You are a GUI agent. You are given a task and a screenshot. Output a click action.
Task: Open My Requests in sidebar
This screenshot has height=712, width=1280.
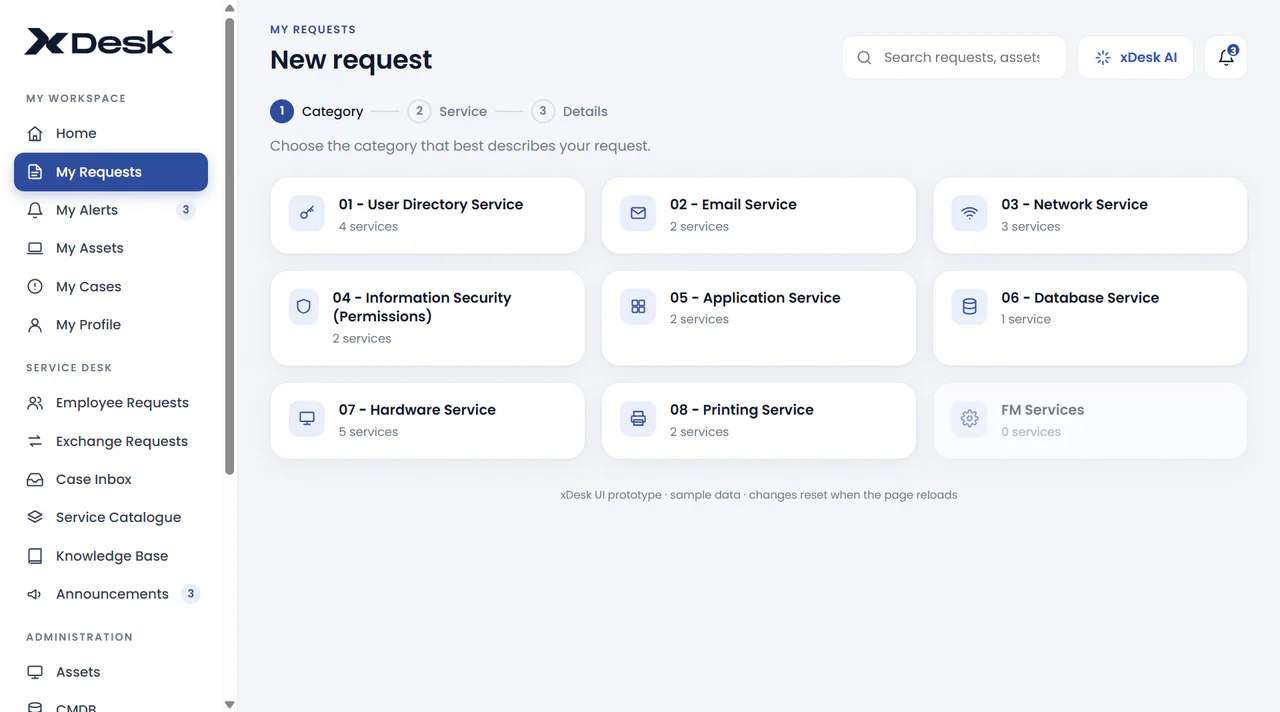pyautogui.click(x=111, y=172)
